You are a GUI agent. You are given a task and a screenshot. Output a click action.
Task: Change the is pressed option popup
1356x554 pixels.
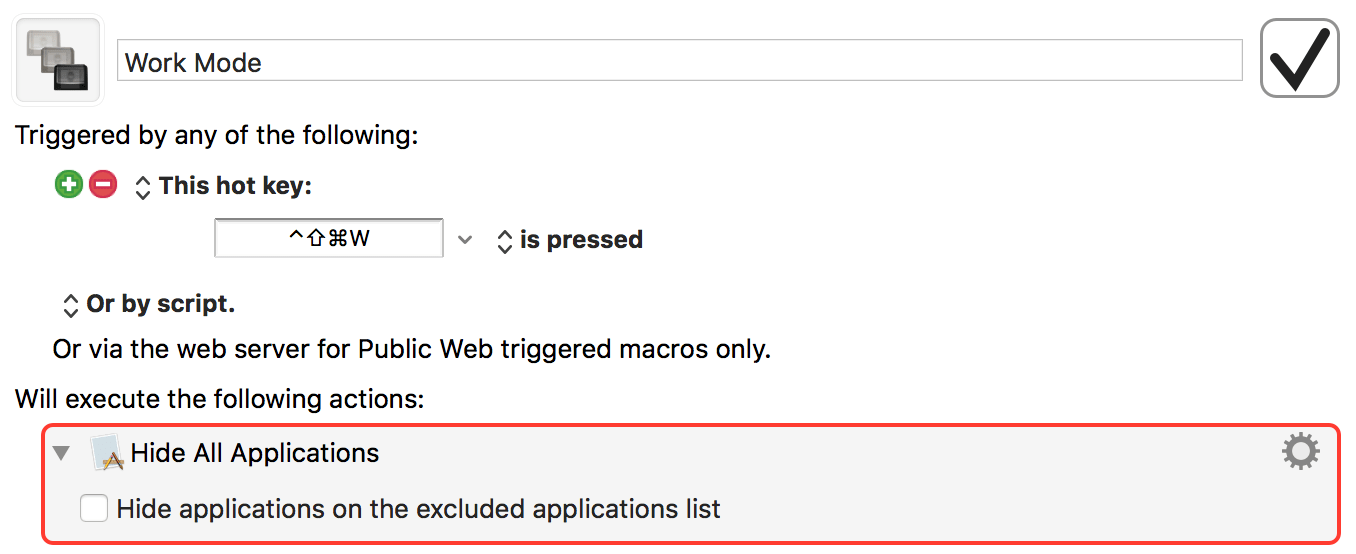505,241
